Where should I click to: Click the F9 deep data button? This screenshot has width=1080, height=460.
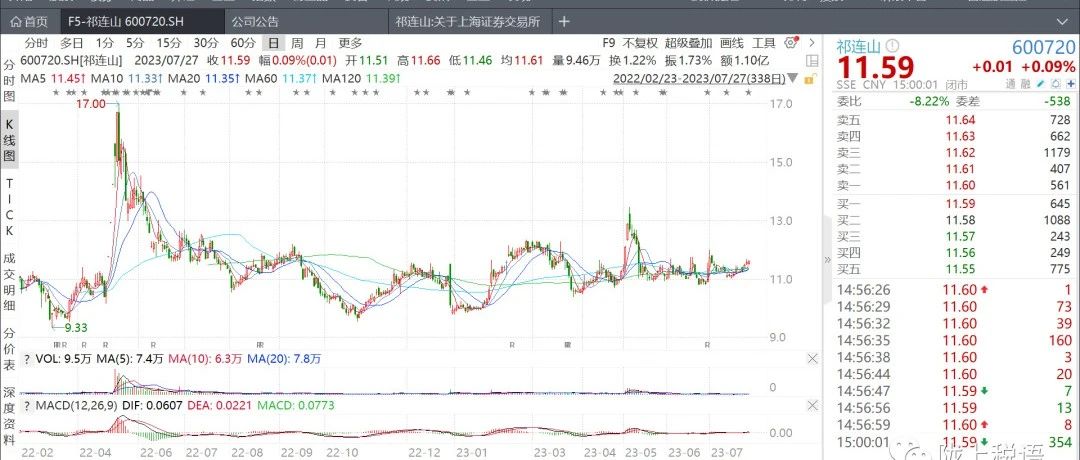[609, 43]
